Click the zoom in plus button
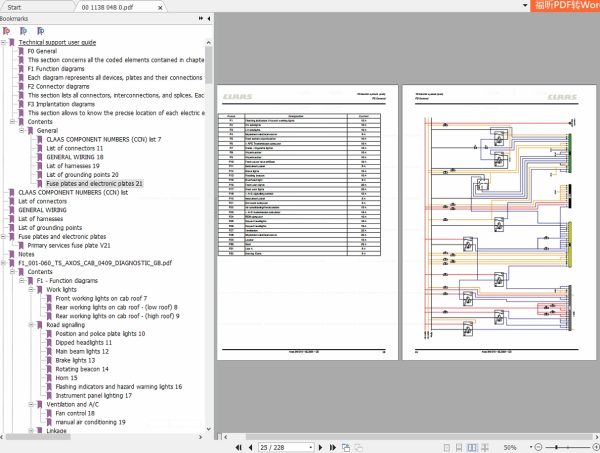600x453 pixels. click(x=594, y=447)
